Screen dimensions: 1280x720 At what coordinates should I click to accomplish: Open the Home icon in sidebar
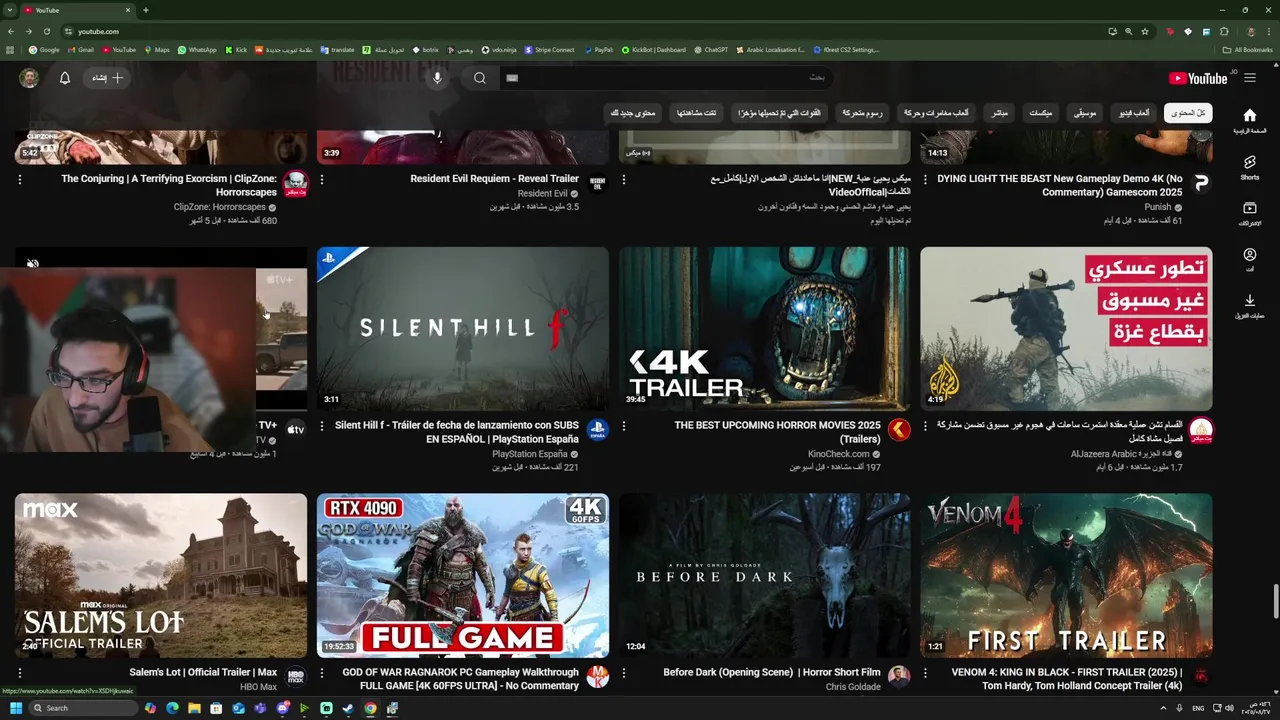1250,120
